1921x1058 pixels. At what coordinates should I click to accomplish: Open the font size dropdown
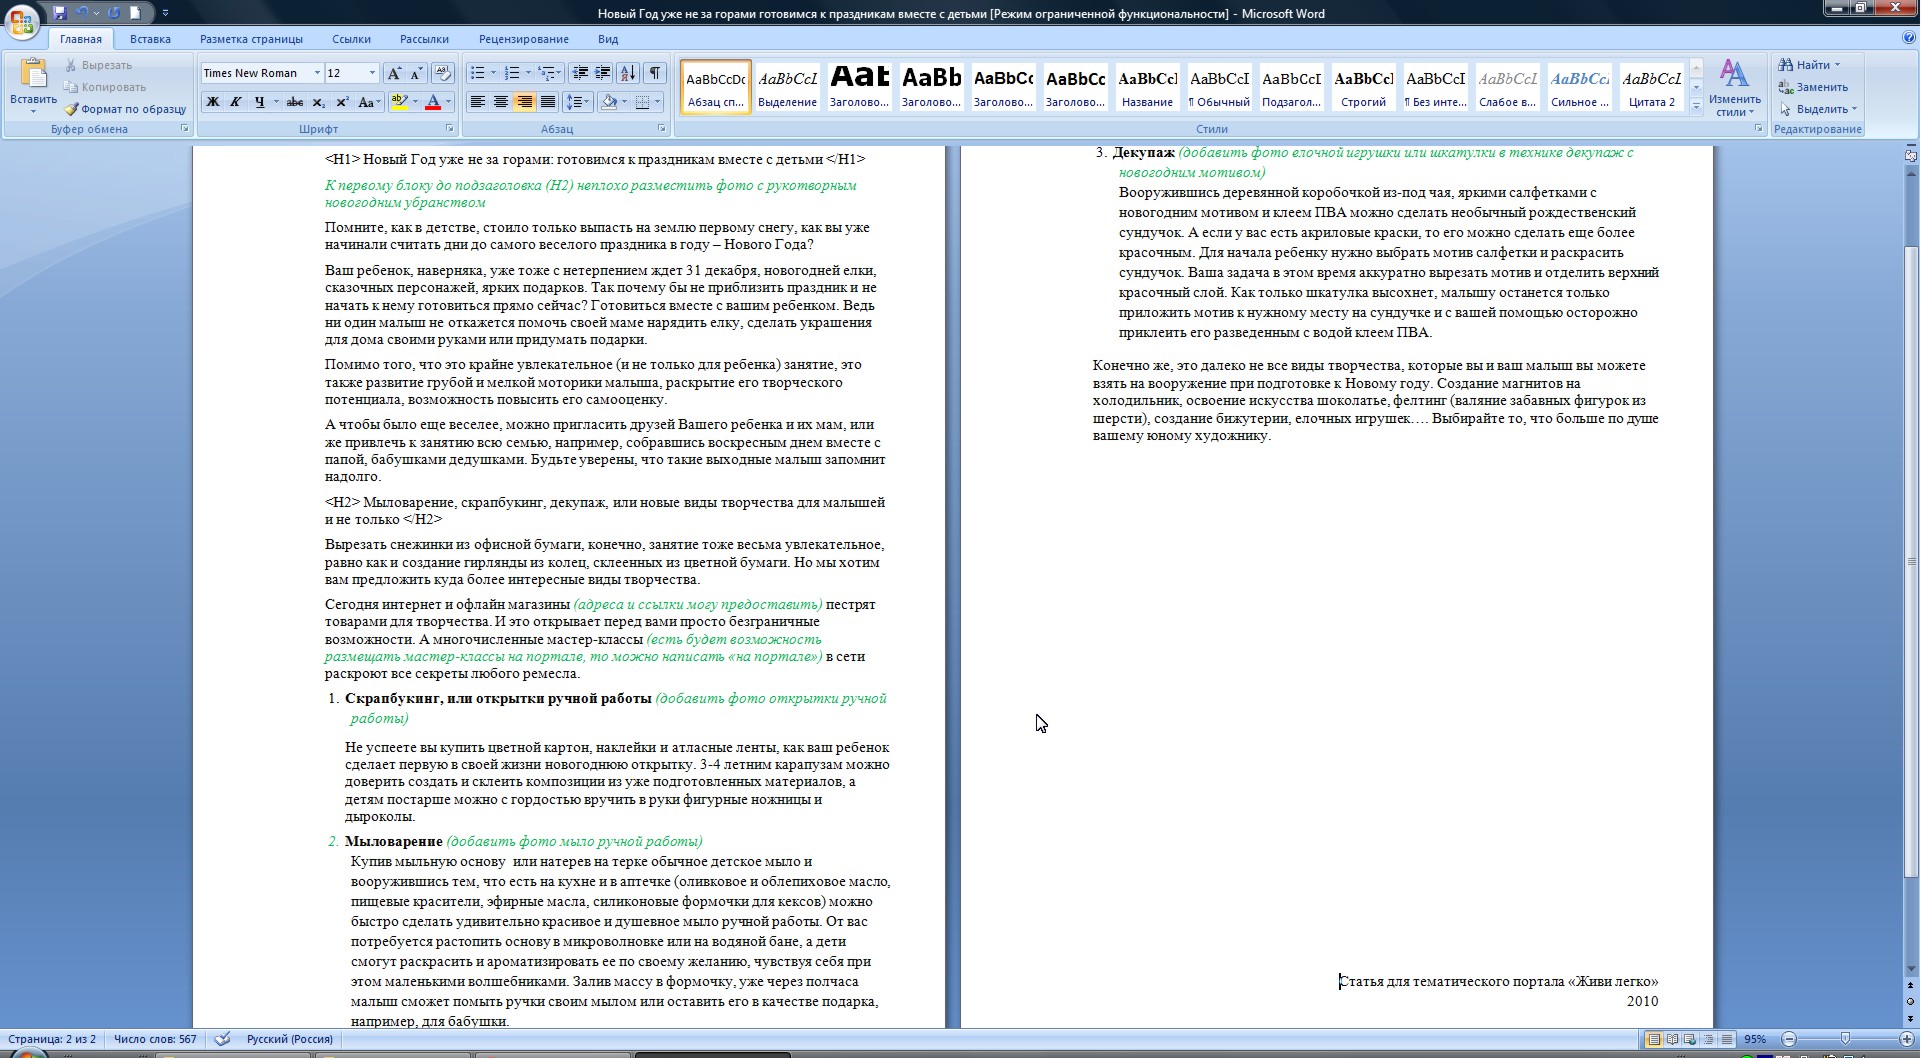372,73
